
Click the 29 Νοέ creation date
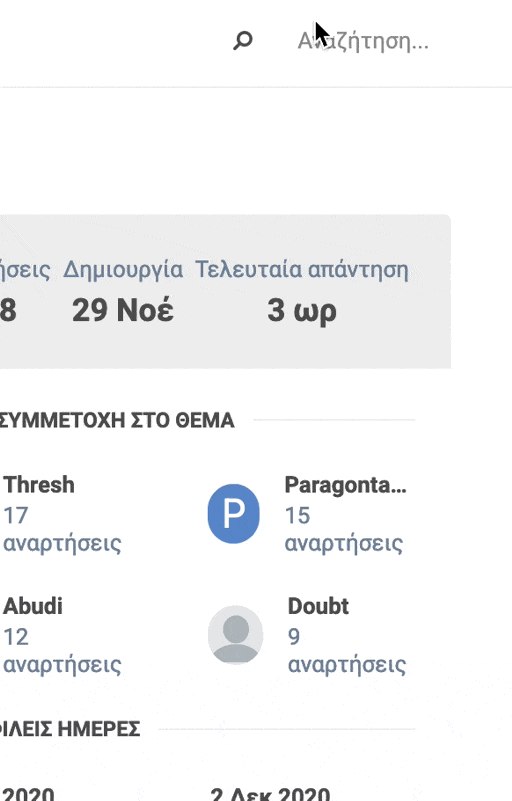[123, 310]
